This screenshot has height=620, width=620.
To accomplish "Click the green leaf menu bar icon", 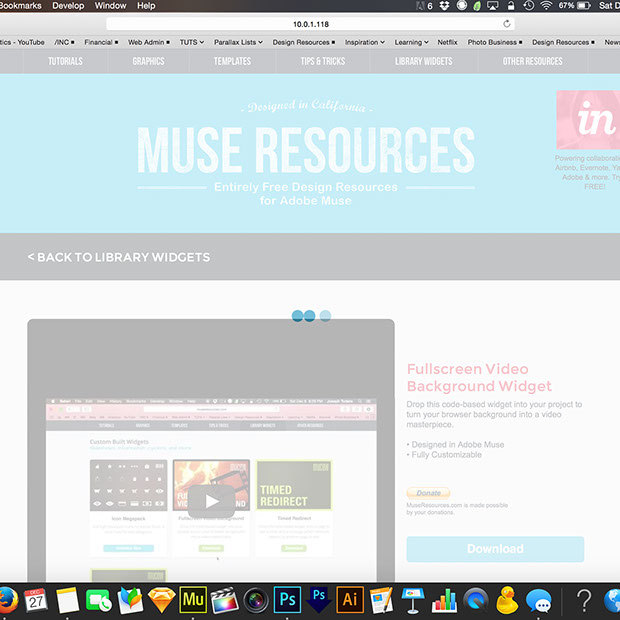I will (477, 6).
